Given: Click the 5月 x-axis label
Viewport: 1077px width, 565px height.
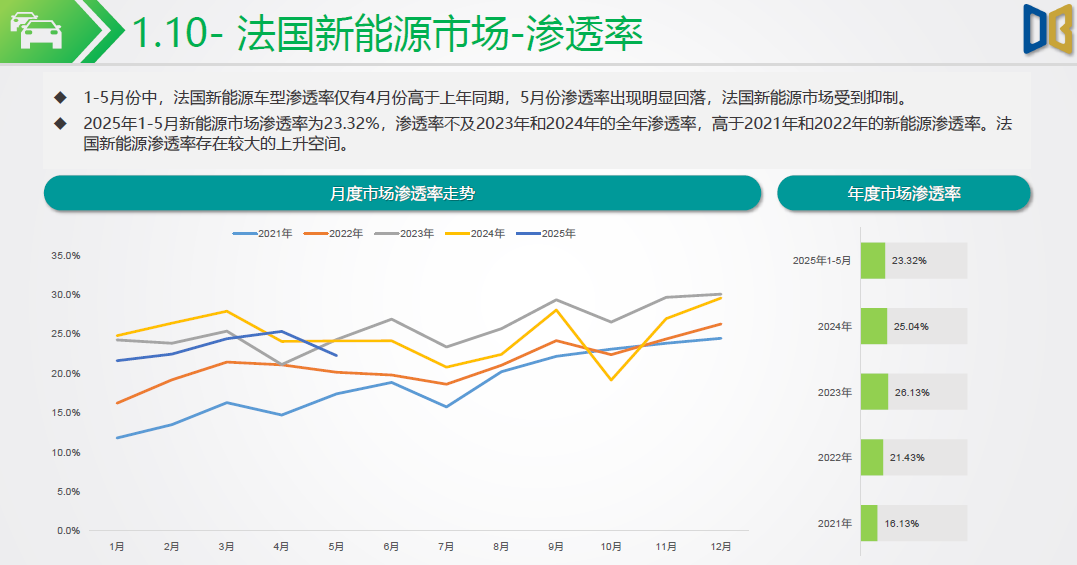Looking at the screenshot, I should (x=336, y=546).
